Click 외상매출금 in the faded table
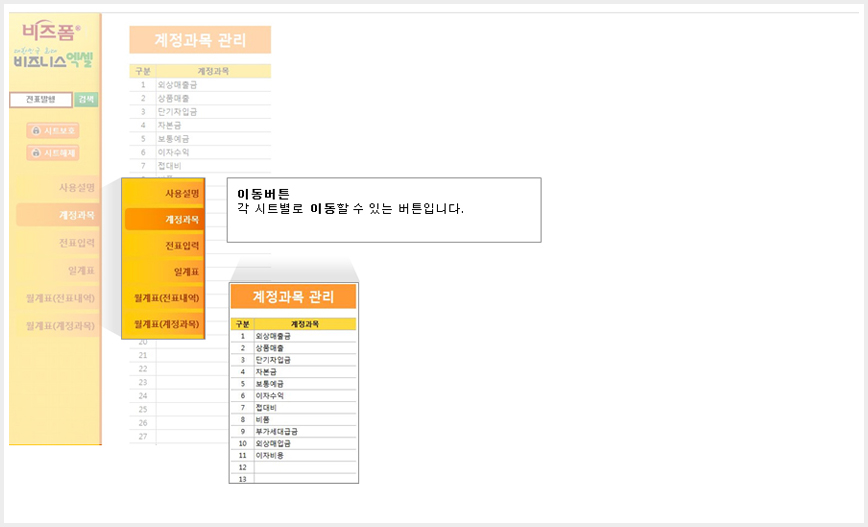 (x=177, y=85)
